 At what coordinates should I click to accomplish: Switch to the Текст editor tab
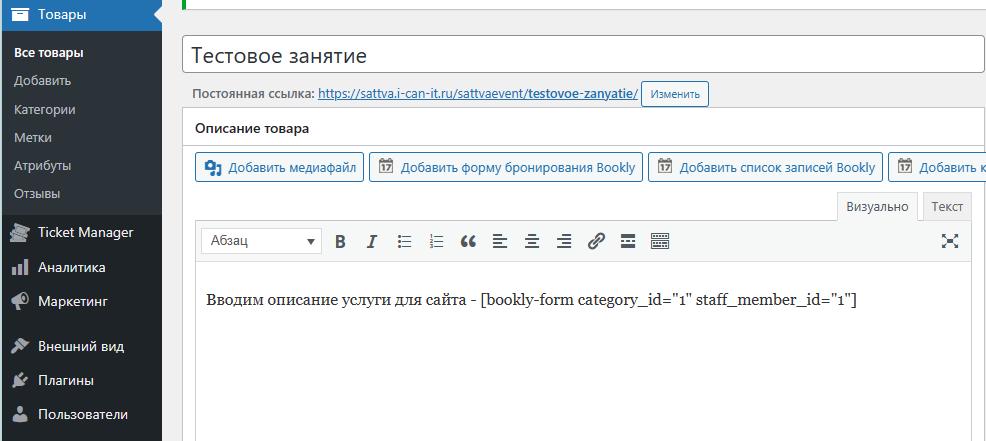(946, 206)
